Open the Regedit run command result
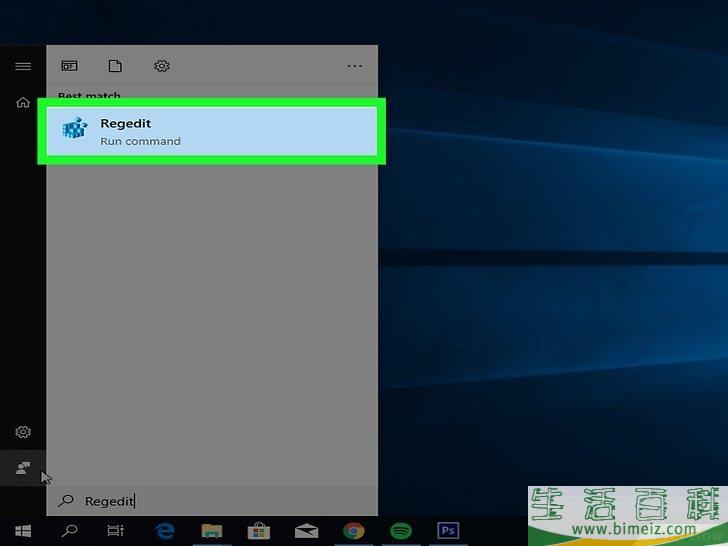The height and width of the screenshot is (546, 728). pos(211,131)
